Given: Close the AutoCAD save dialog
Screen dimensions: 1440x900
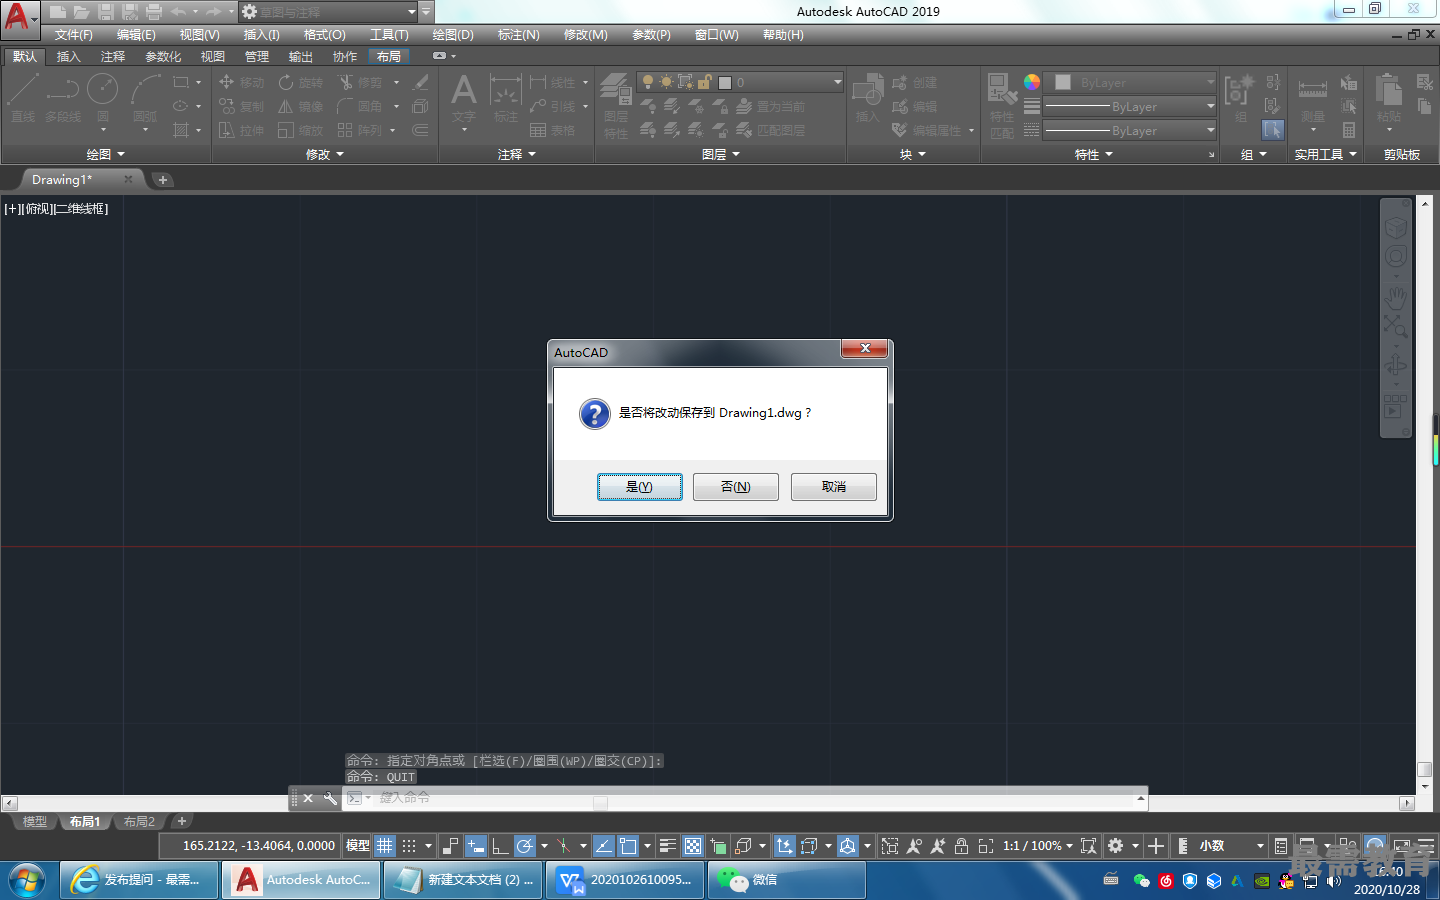Looking at the screenshot, I should coord(866,348).
